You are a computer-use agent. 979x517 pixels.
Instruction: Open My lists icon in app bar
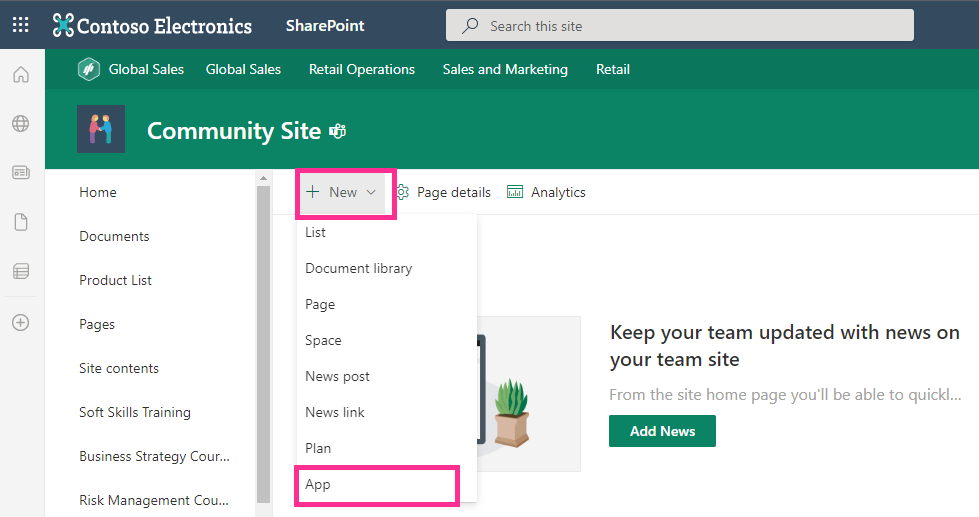pyautogui.click(x=21, y=271)
